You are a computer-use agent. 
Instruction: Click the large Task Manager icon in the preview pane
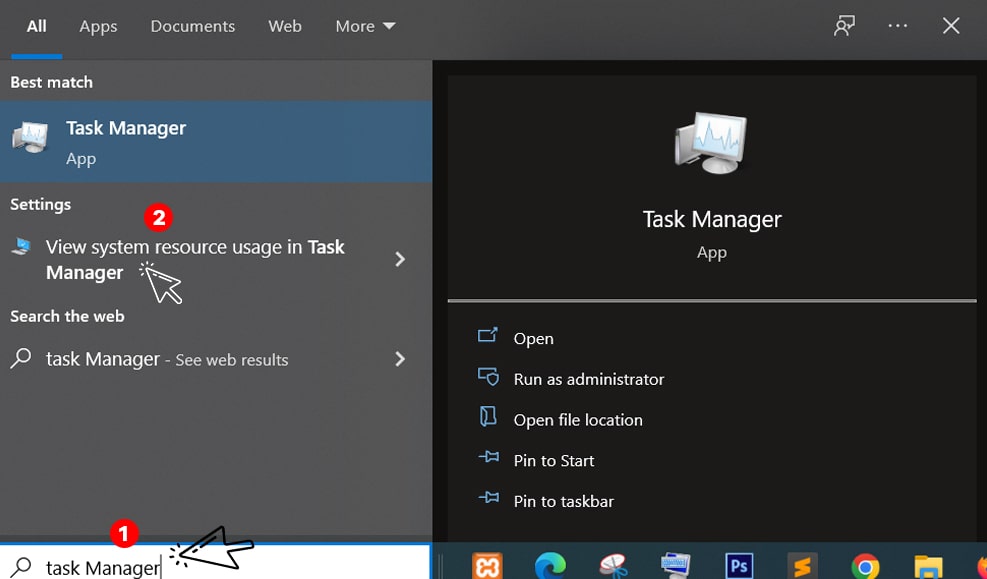[x=711, y=142]
